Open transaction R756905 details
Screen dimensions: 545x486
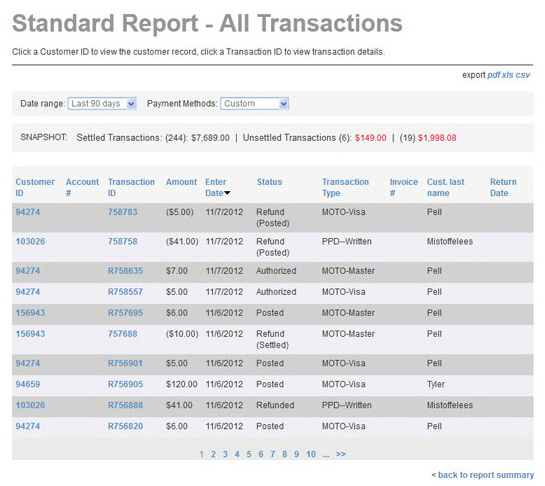click(125, 384)
